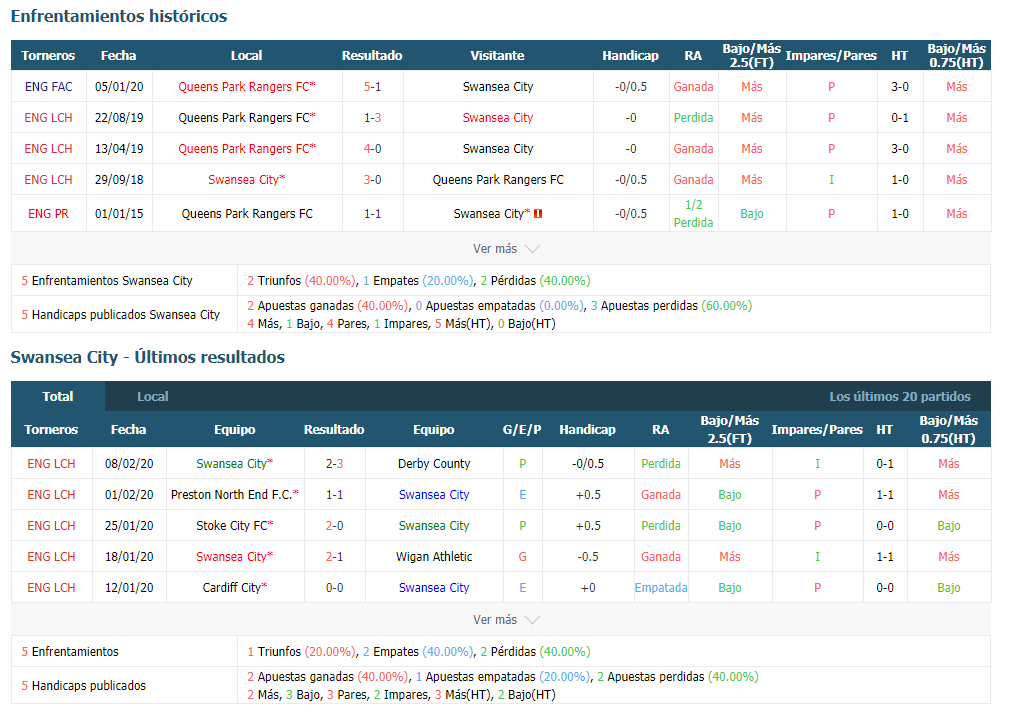Click 'Resultado' header in latest results table

pos(334,429)
